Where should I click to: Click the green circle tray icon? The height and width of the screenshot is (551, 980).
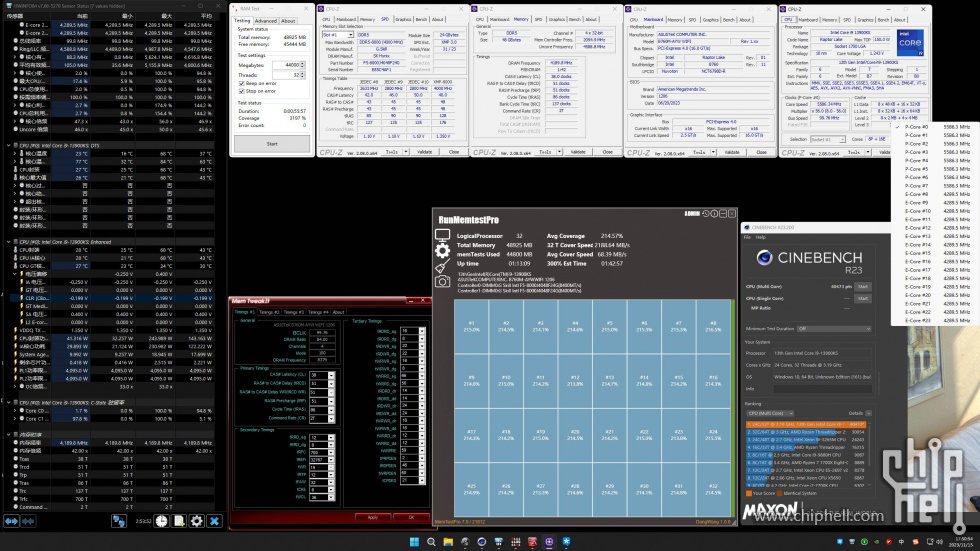pos(864,542)
